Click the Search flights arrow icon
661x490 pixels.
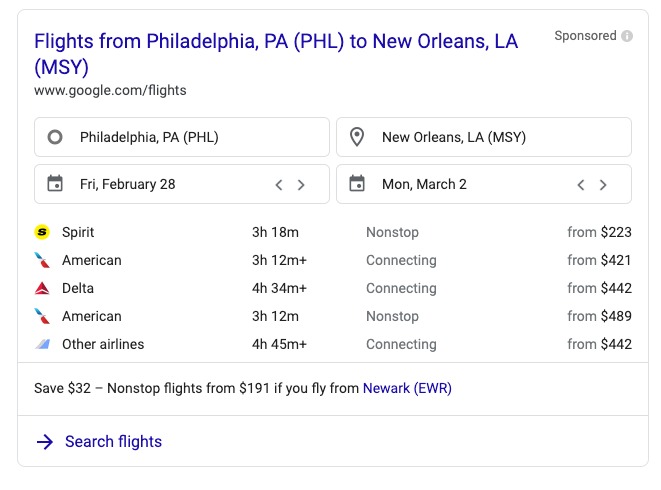pos(45,442)
